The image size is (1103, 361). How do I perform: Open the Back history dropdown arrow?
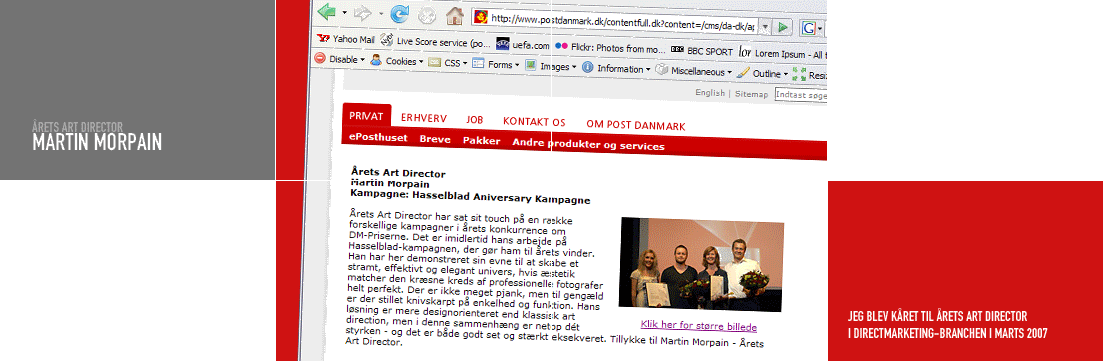coord(344,13)
